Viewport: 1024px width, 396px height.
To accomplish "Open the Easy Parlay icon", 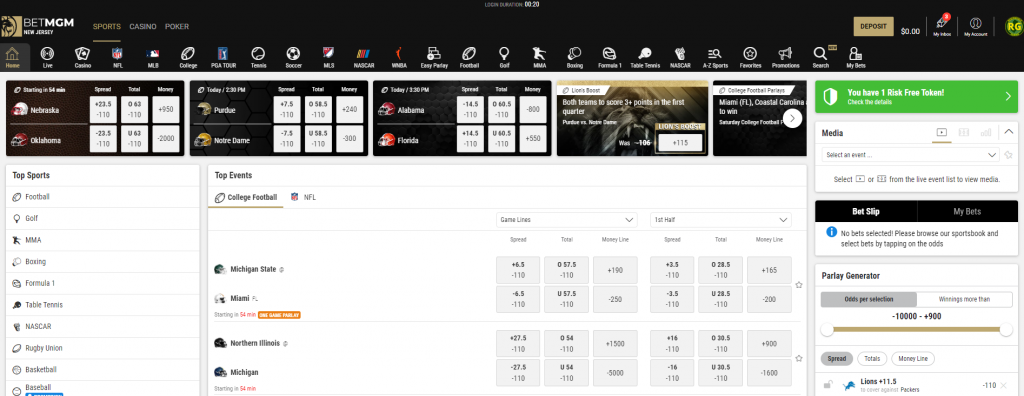I will (434, 57).
